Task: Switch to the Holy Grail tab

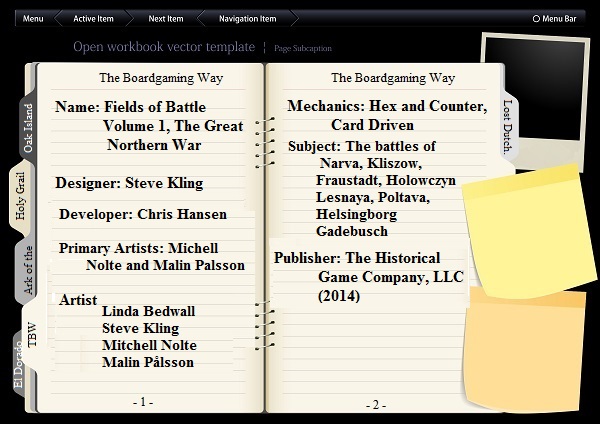Action: coord(21,196)
